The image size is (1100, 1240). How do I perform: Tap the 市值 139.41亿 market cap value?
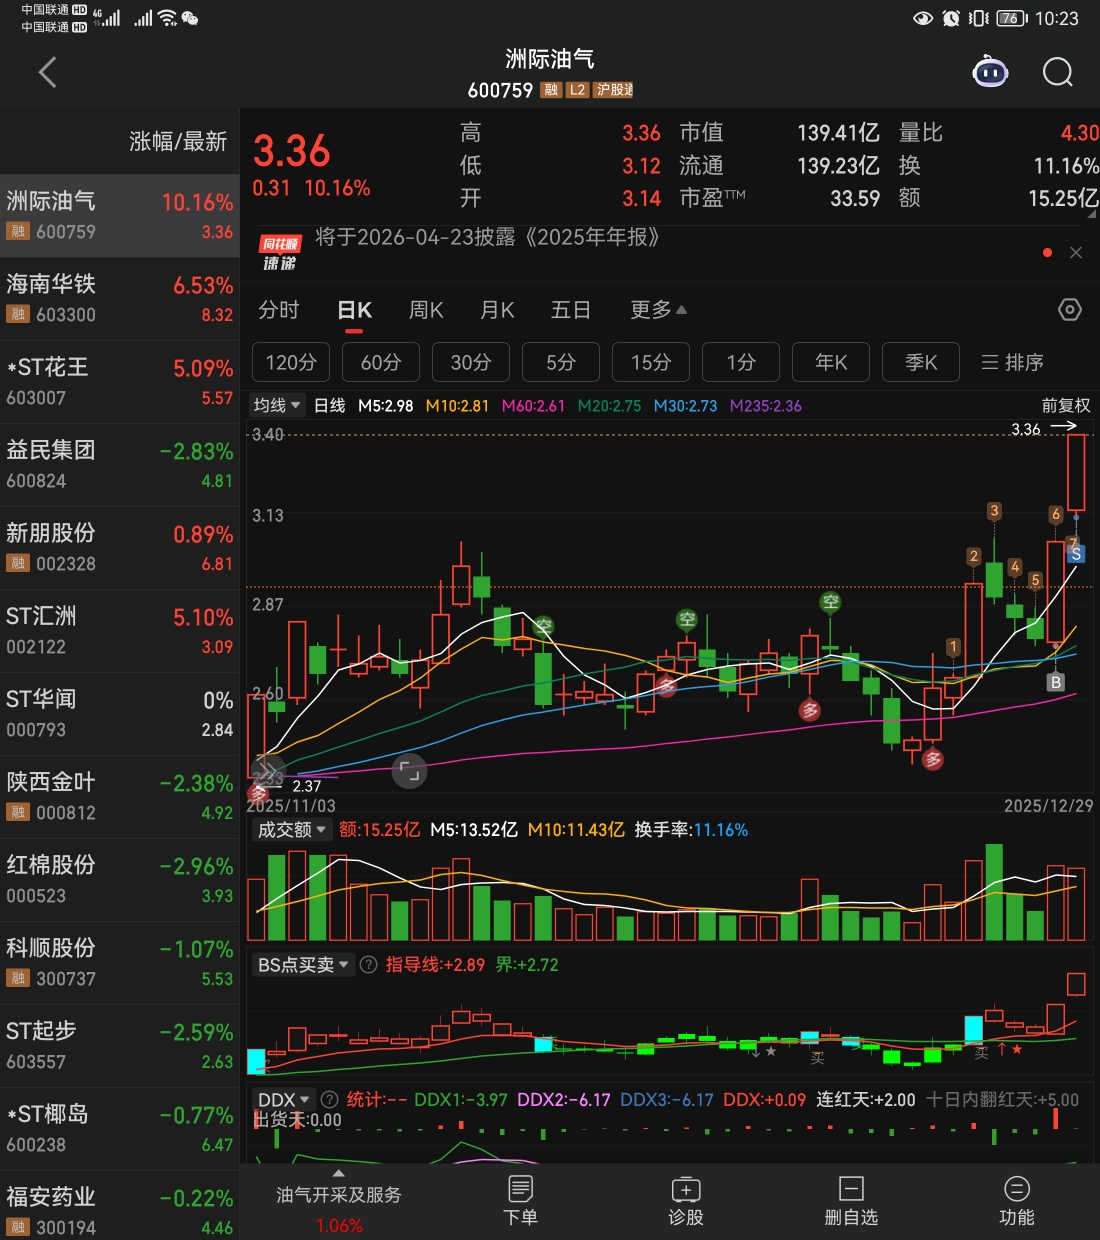pos(780,132)
